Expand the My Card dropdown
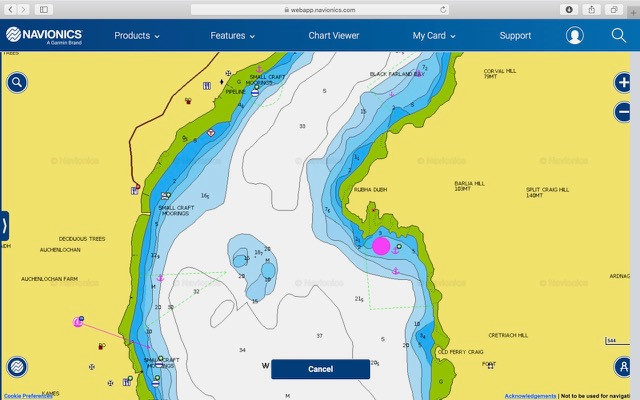The width and height of the screenshot is (640, 400). tap(434, 36)
